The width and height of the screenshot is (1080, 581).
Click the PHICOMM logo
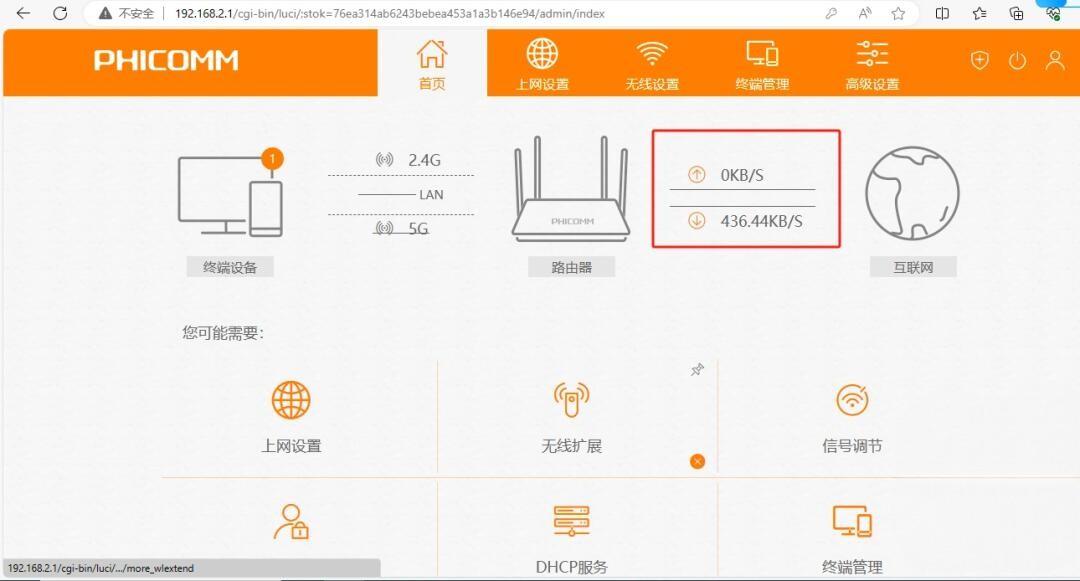pos(166,61)
